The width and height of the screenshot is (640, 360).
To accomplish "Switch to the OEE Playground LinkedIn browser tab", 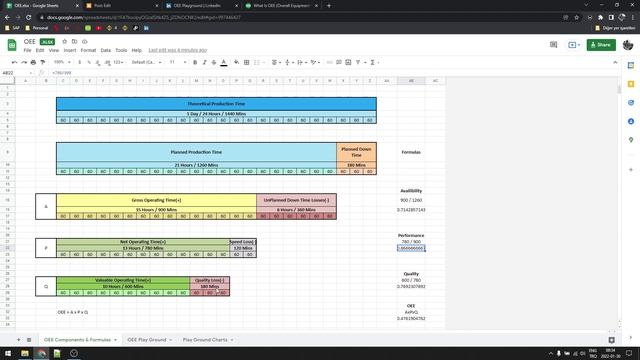I will tap(202, 6).
